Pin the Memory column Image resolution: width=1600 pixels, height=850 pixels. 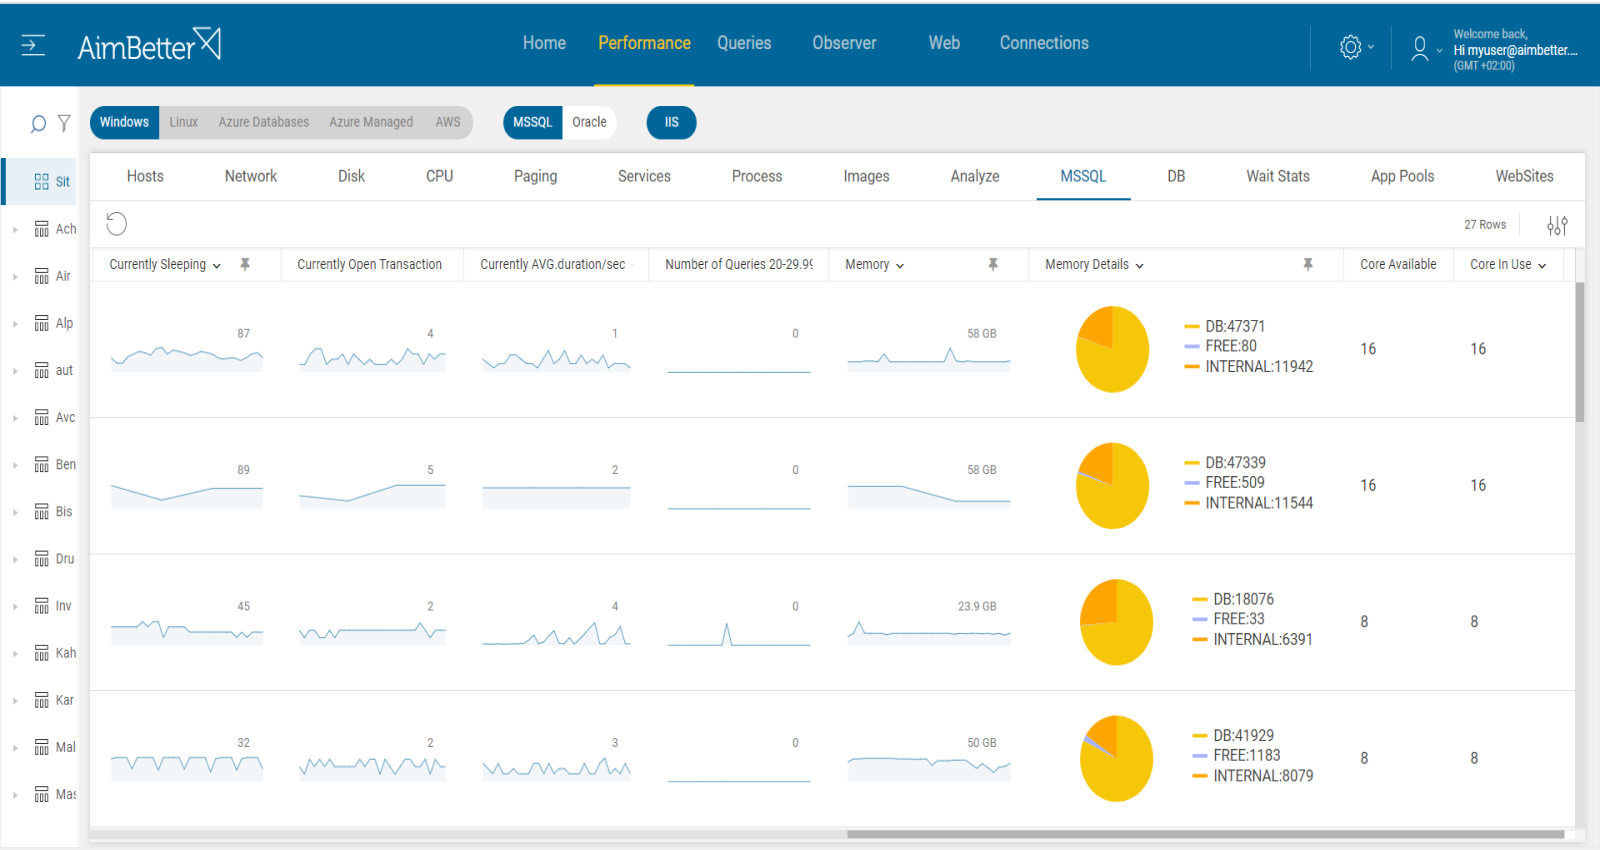pos(993,264)
